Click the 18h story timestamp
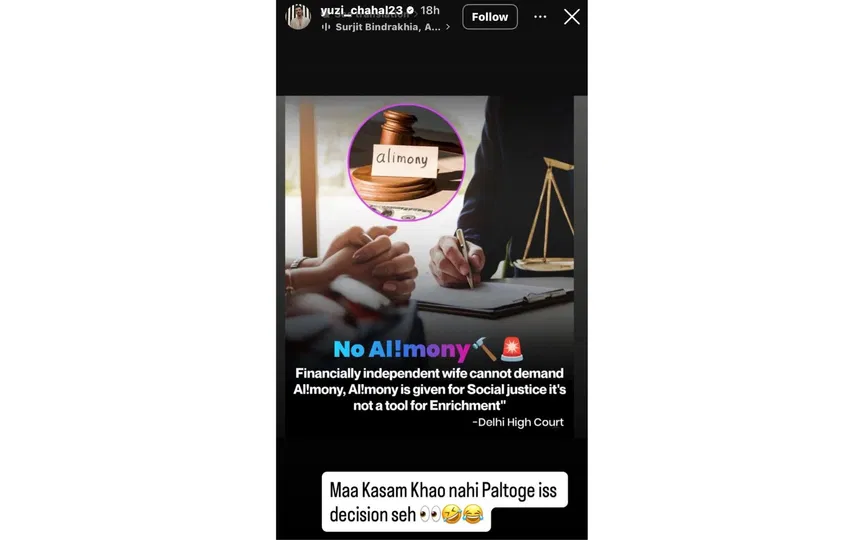This screenshot has width=864, height=540. point(430,10)
